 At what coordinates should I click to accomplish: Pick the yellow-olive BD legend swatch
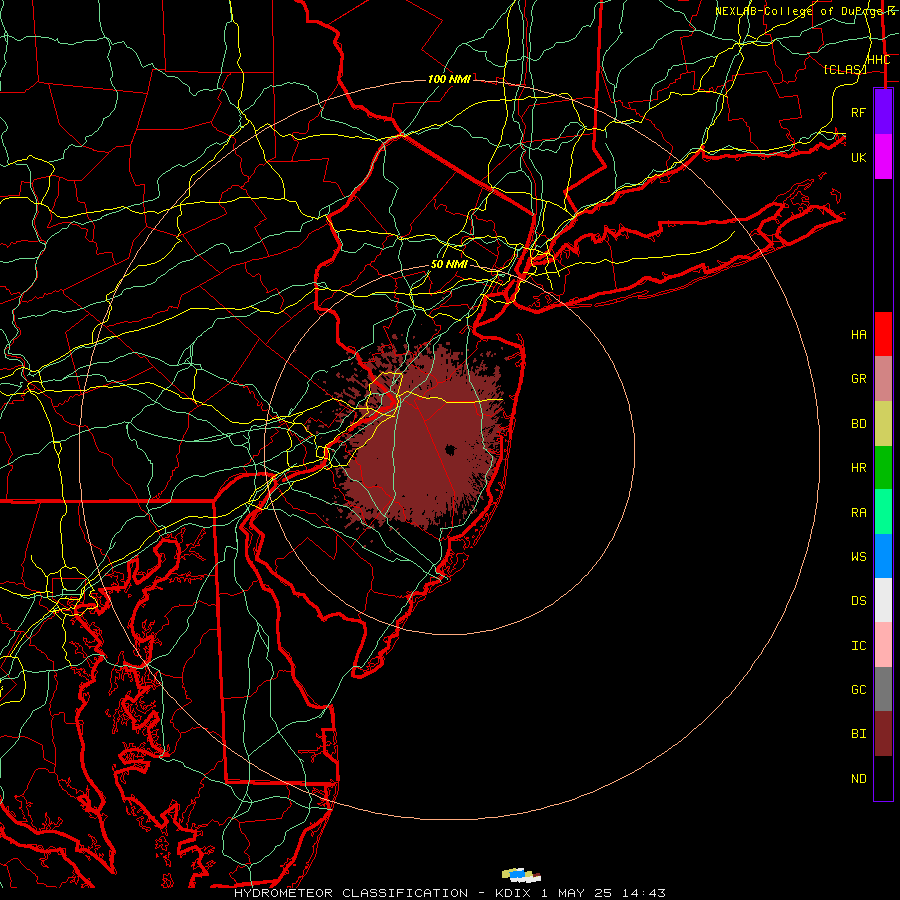point(883,424)
